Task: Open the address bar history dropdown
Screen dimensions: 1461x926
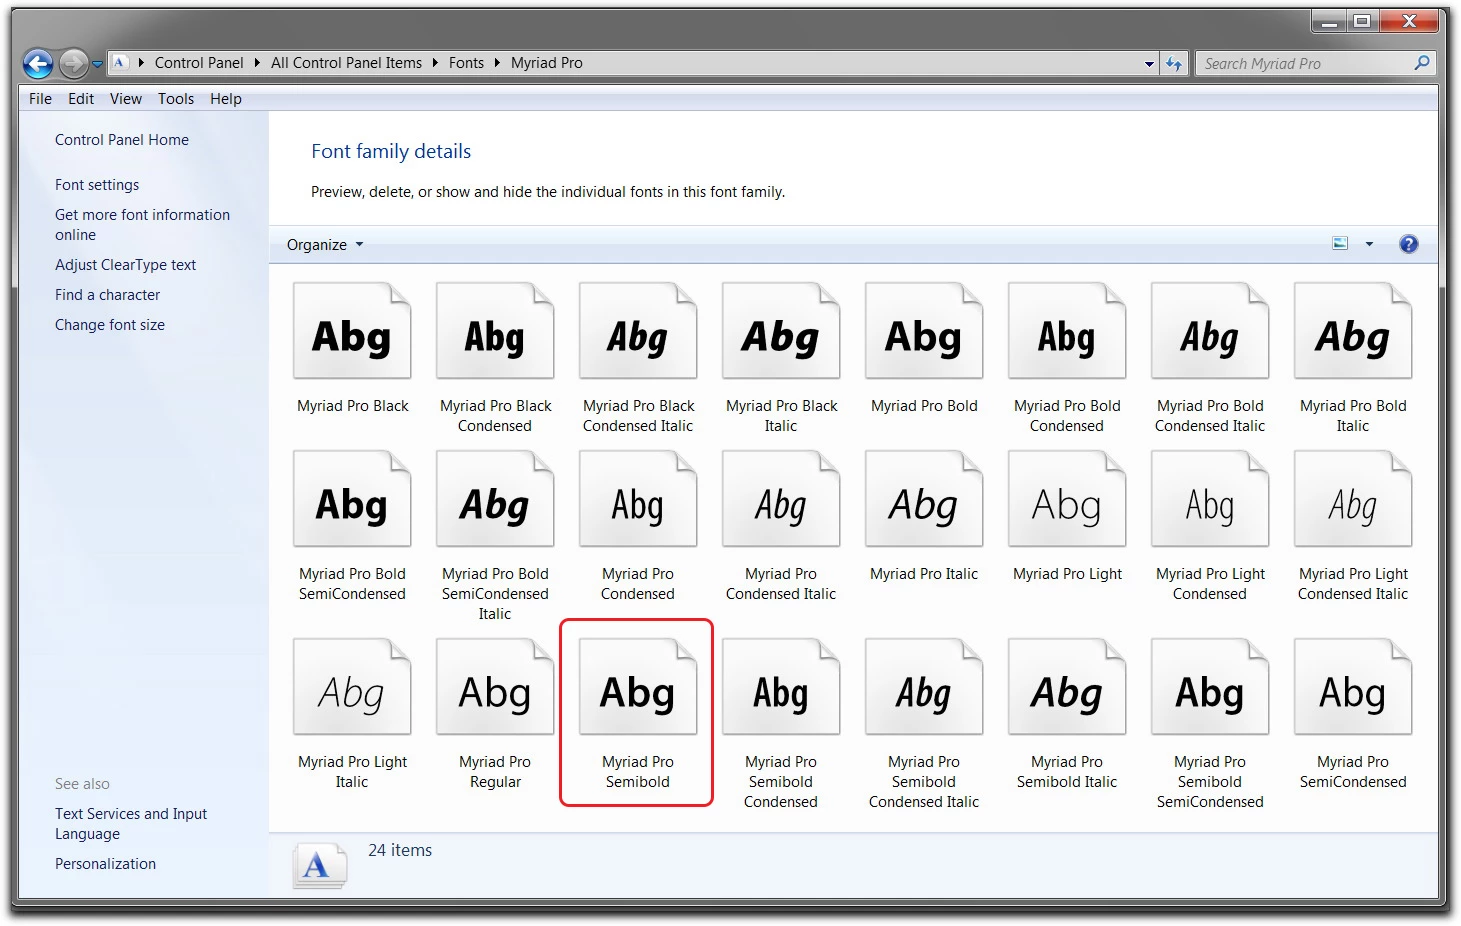Action: point(1149,64)
